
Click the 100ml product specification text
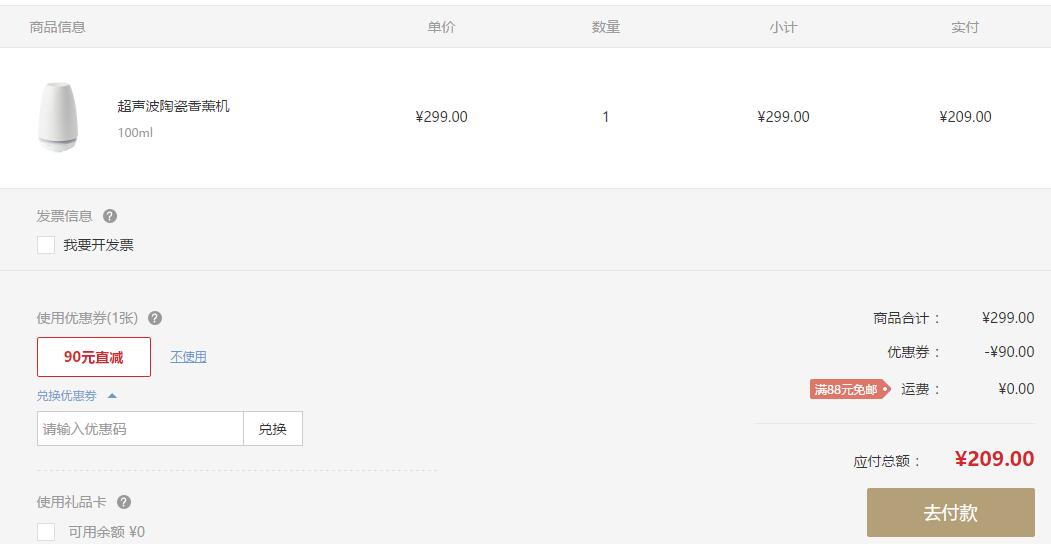(x=135, y=133)
